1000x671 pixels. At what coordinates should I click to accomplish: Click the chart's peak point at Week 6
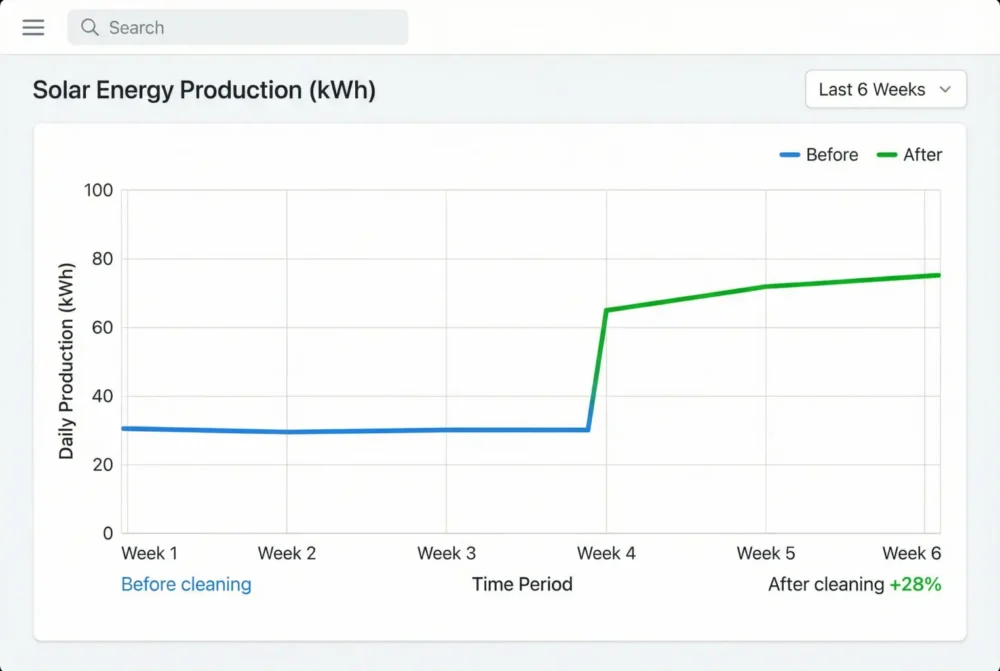(x=938, y=274)
